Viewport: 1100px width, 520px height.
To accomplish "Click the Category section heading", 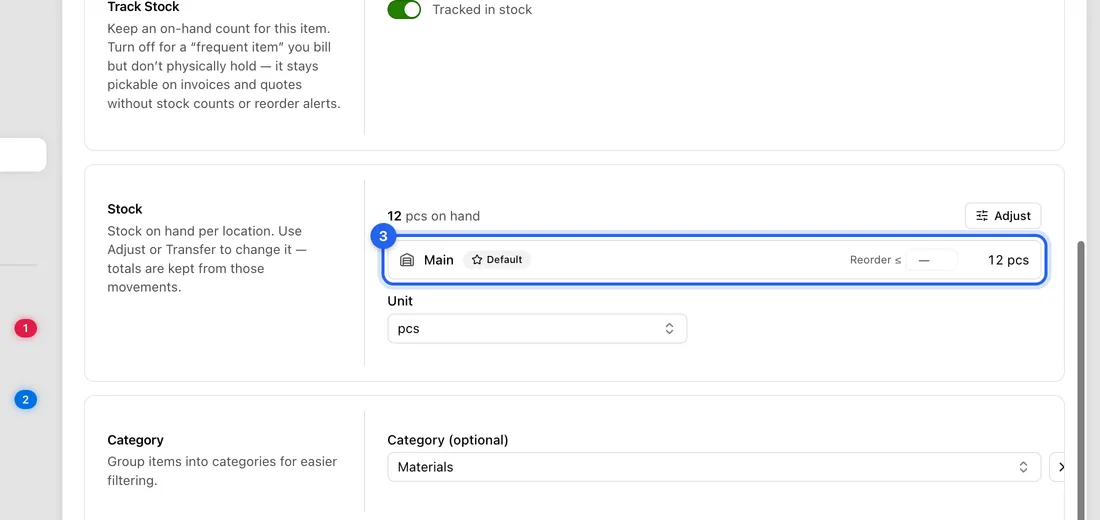I will [x=135, y=440].
